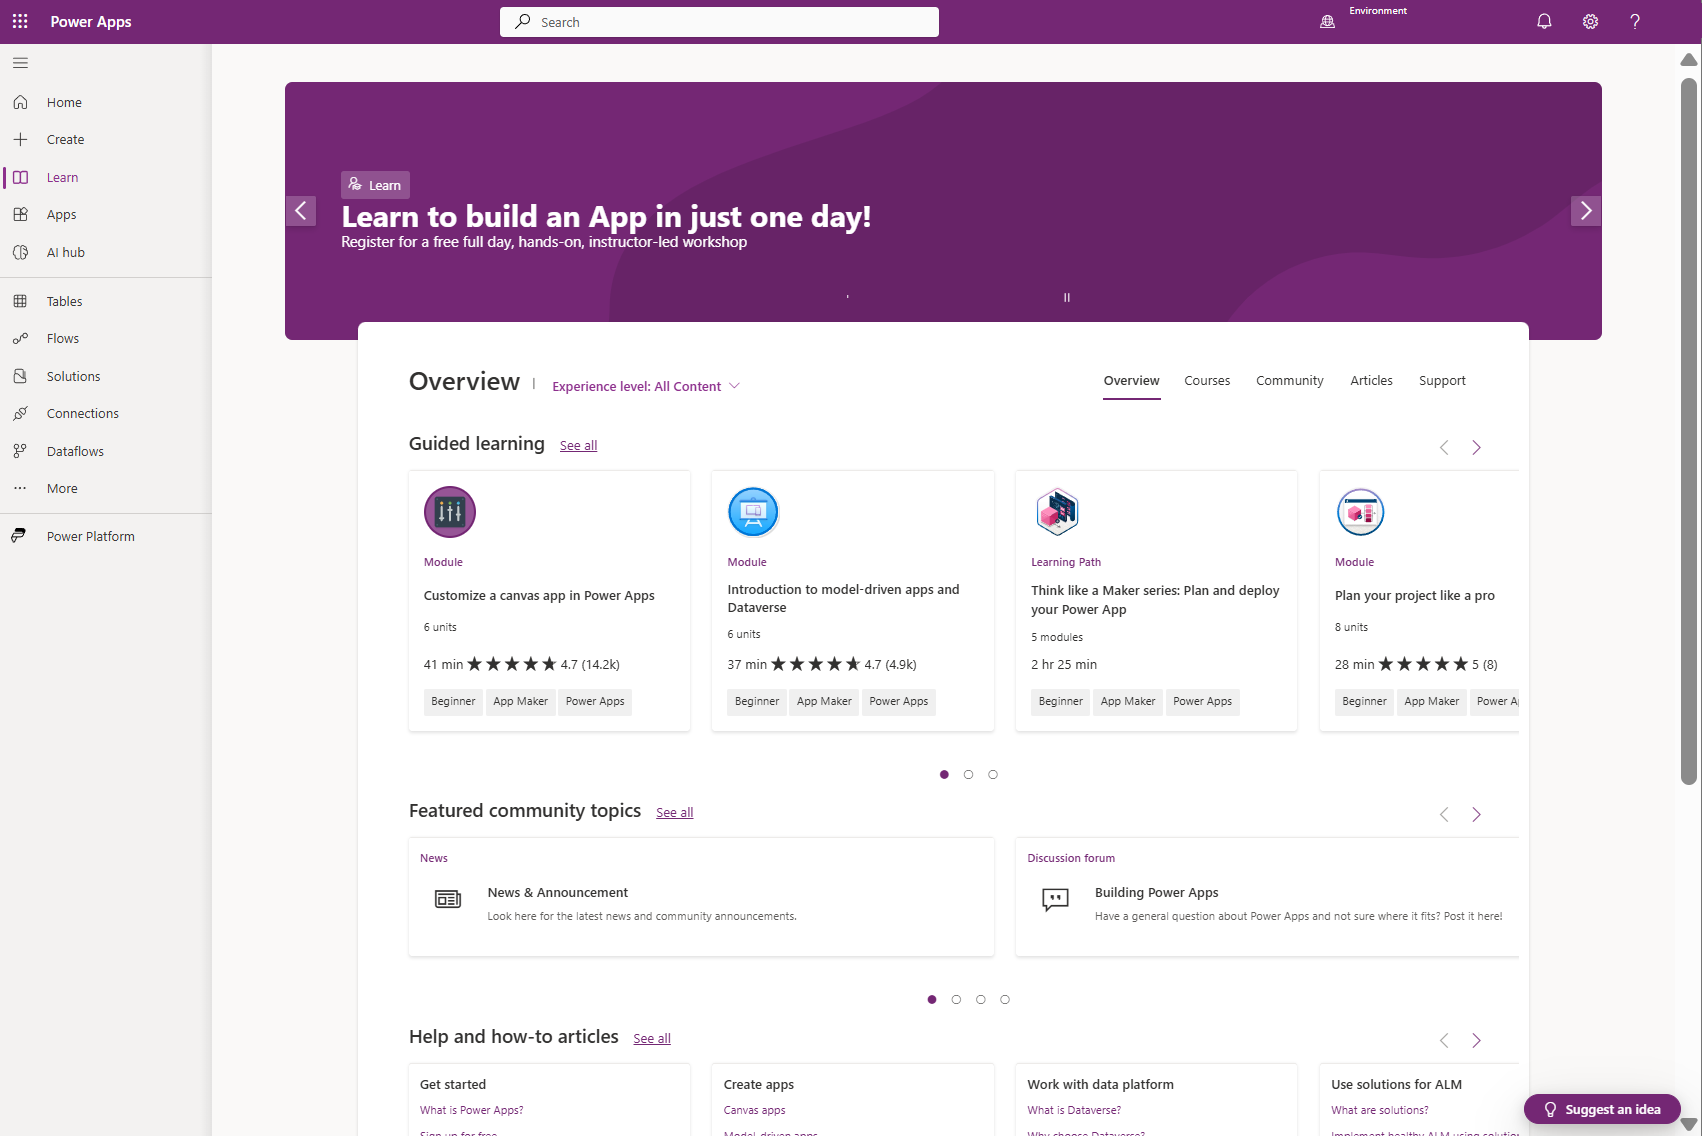Image resolution: width=1702 pixels, height=1136 pixels.
Task: Switch to the Courses tab
Action: pyautogui.click(x=1207, y=380)
